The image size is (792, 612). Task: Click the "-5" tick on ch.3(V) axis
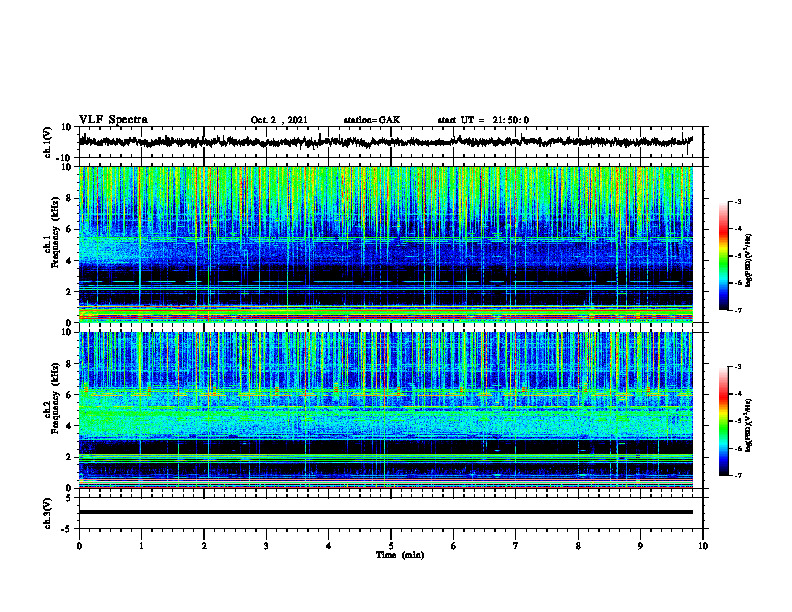[x=67, y=529]
